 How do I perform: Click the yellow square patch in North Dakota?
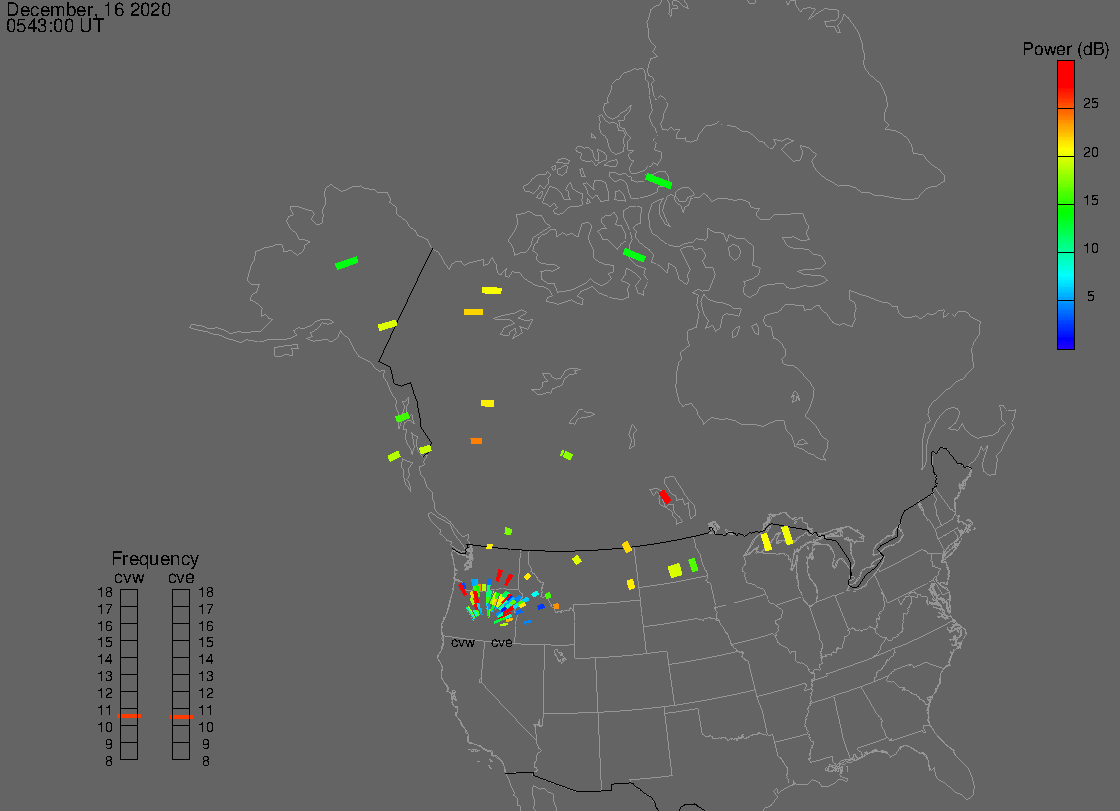tap(675, 570)
